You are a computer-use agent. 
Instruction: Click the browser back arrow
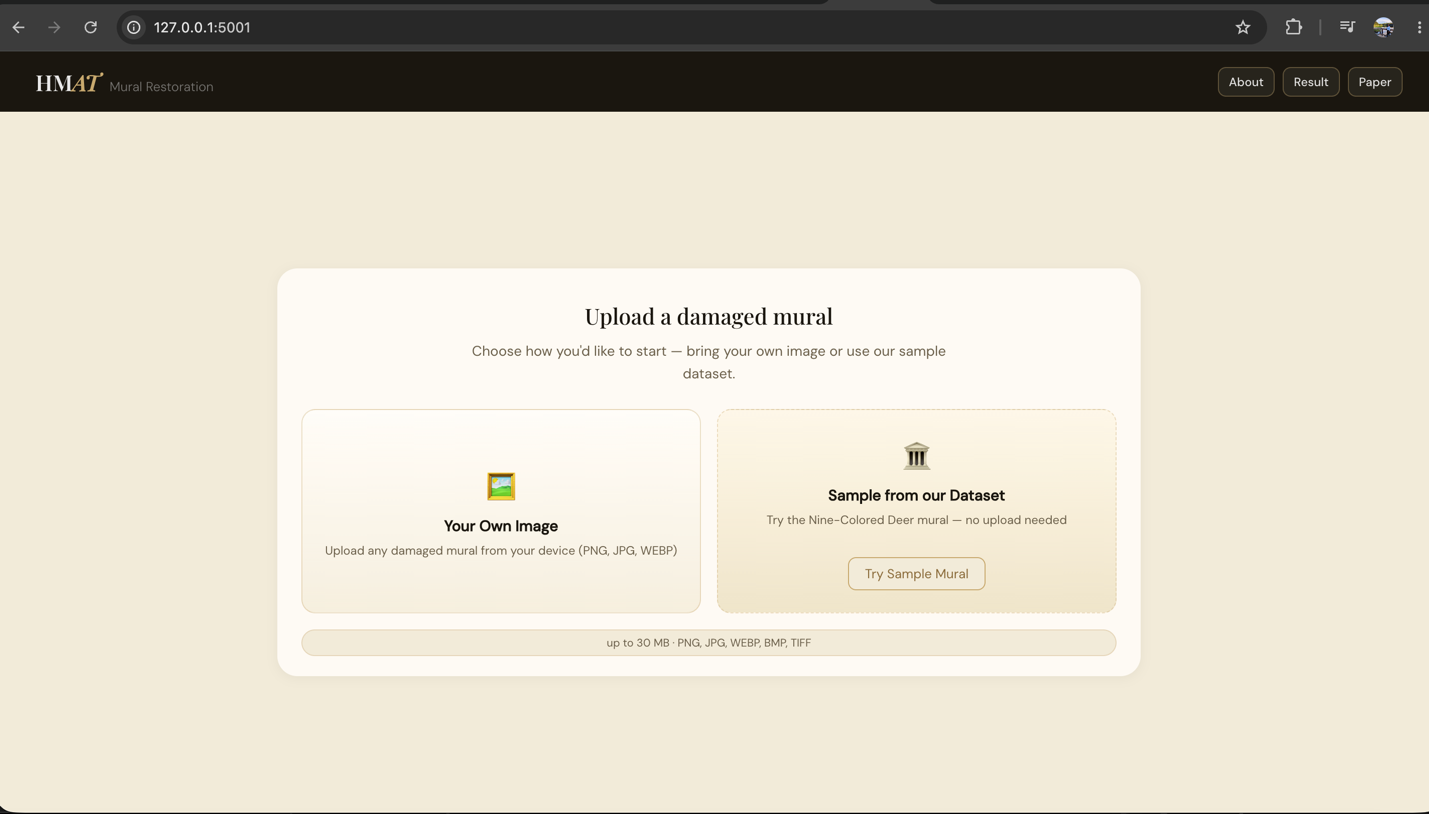pyautogui.click(x=19, y=28)
